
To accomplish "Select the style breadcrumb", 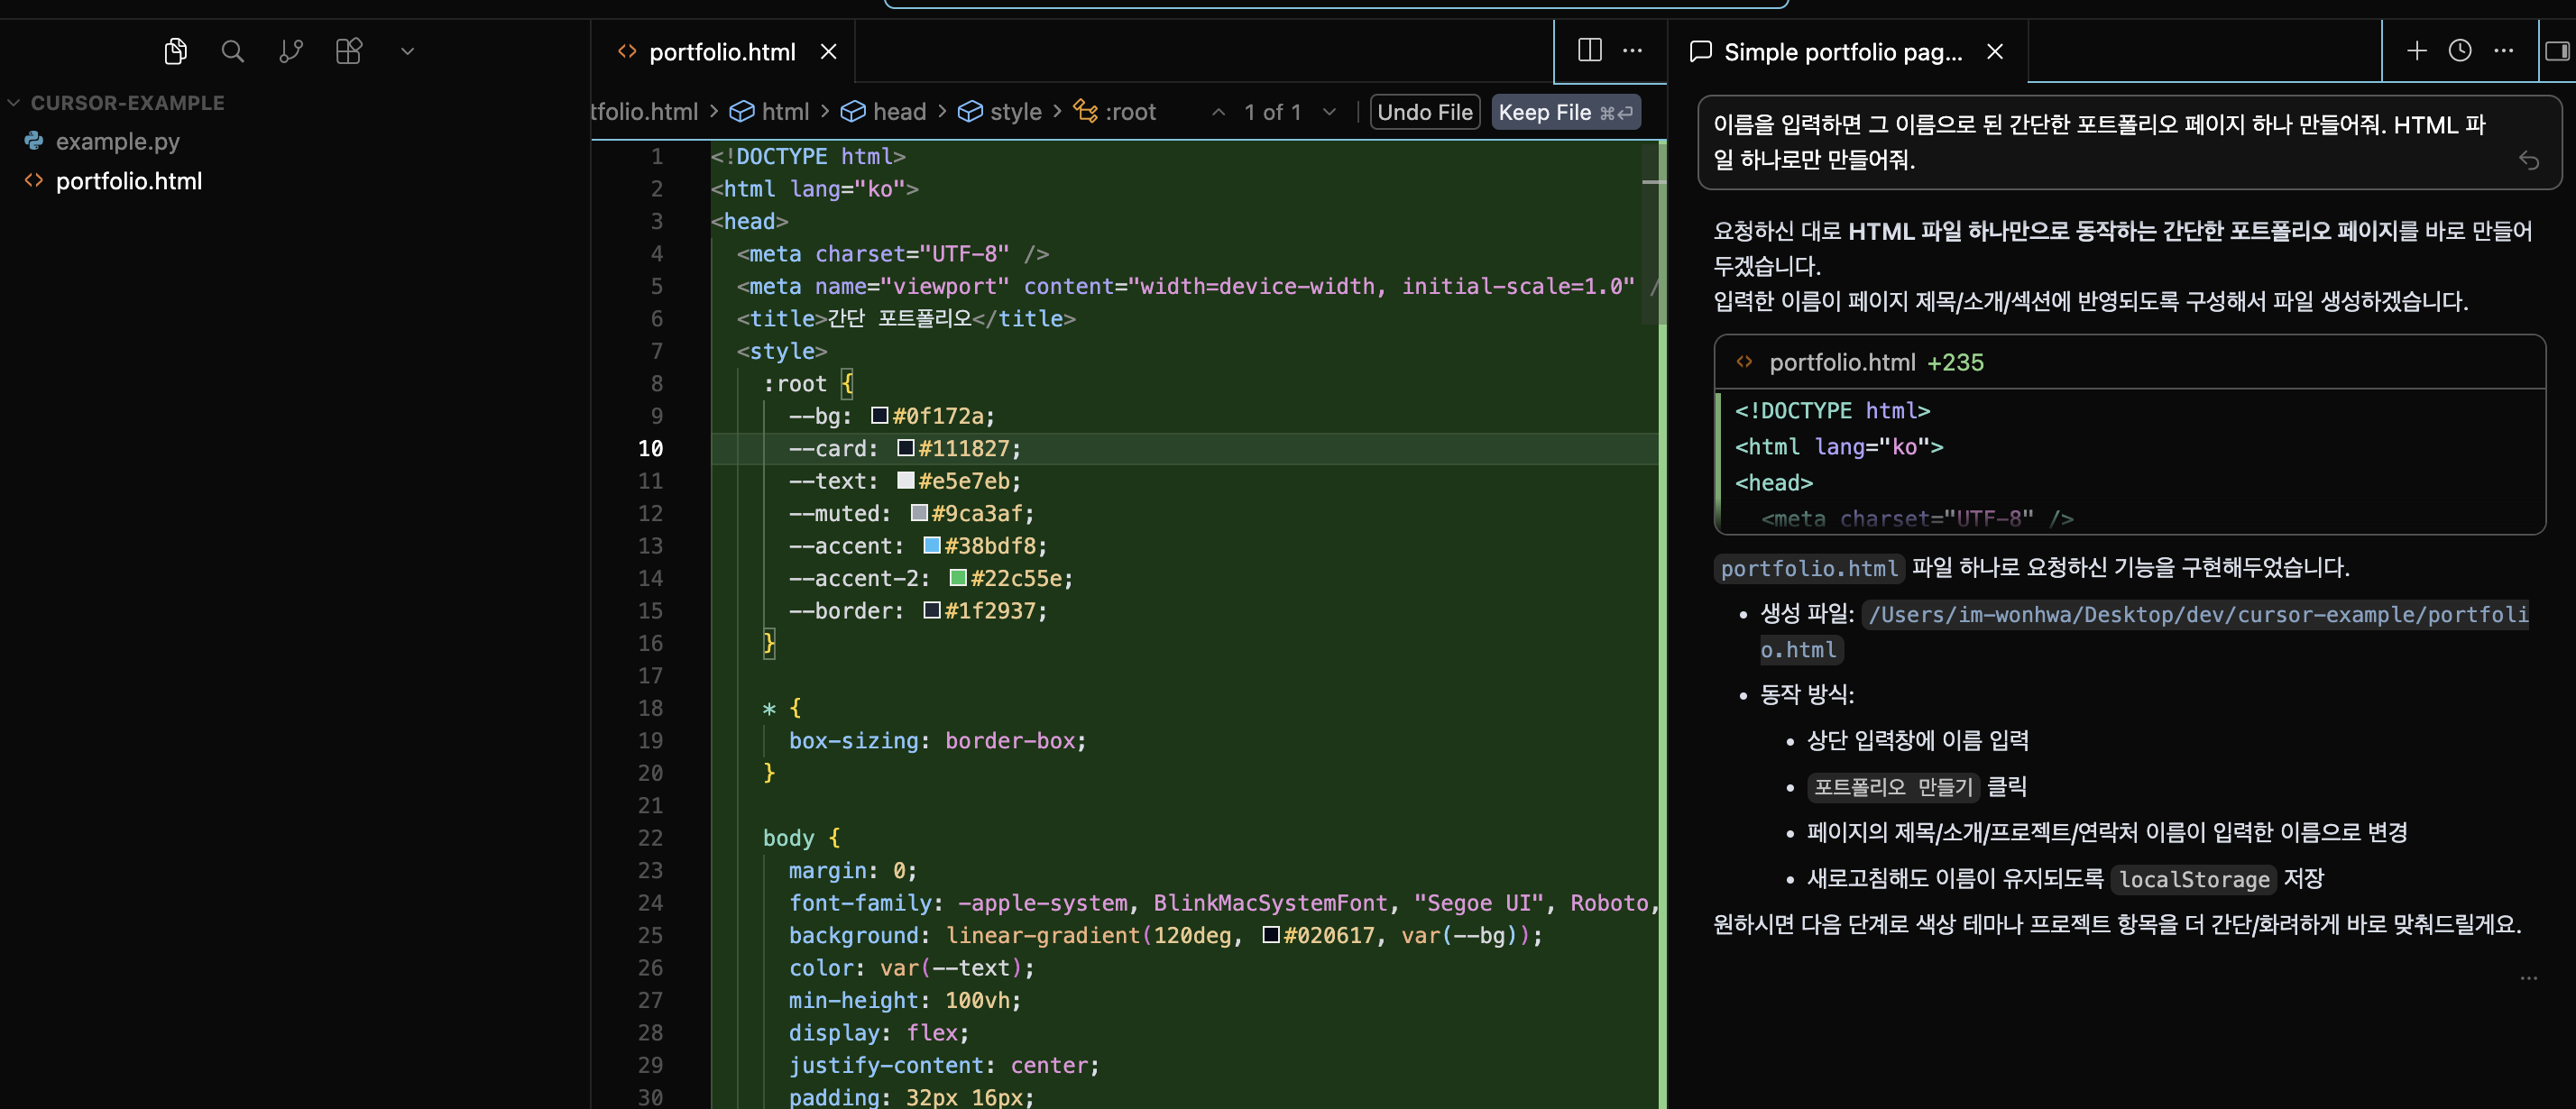I will tap(1000, 112).
